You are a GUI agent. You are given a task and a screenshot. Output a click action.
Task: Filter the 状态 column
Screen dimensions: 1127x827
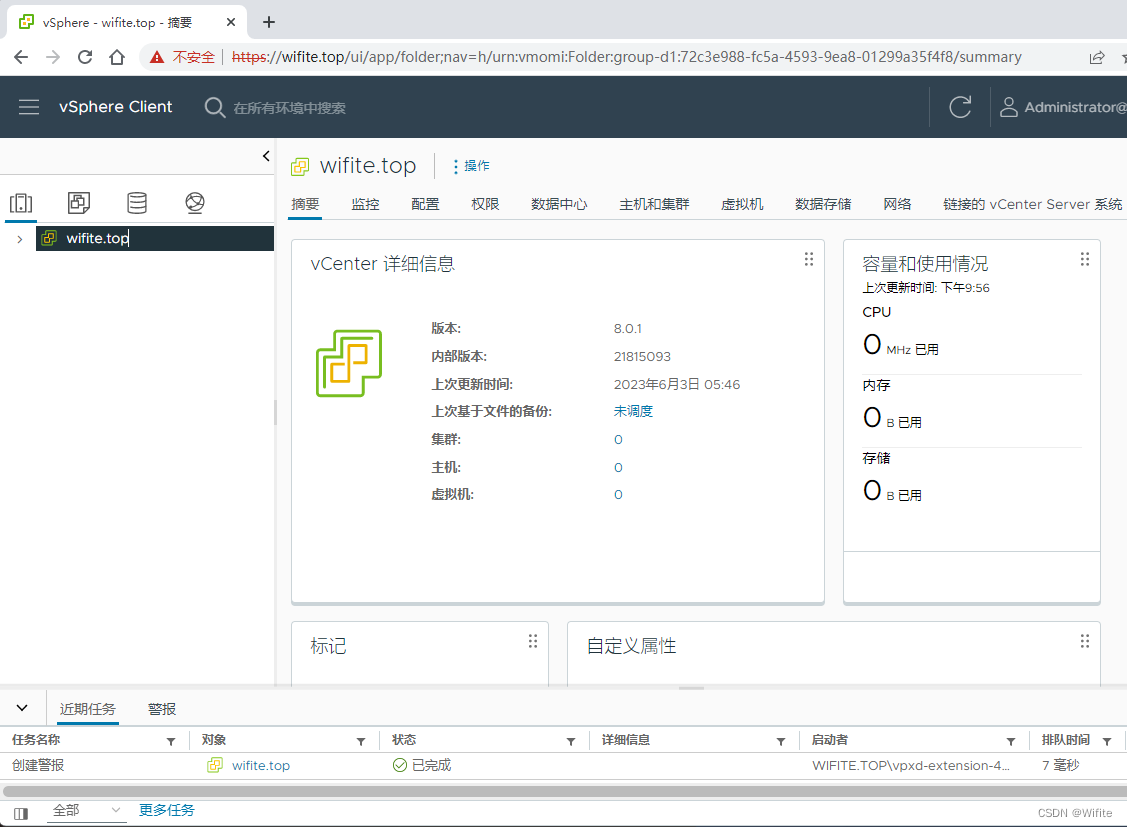coord(571,741)
